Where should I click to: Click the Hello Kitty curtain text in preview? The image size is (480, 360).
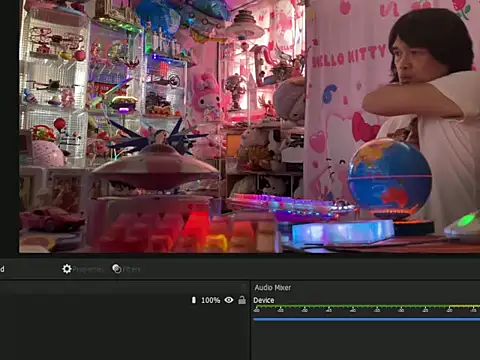click(x=348, y=55)
